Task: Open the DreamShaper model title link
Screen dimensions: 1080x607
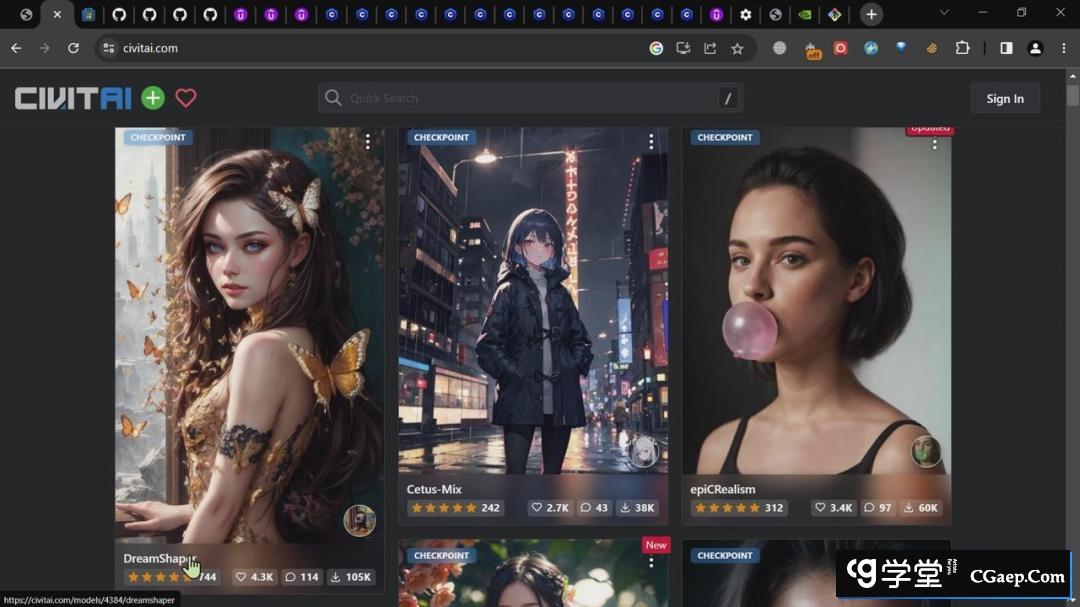Action: pyautogui.click(x=160, y=558)
